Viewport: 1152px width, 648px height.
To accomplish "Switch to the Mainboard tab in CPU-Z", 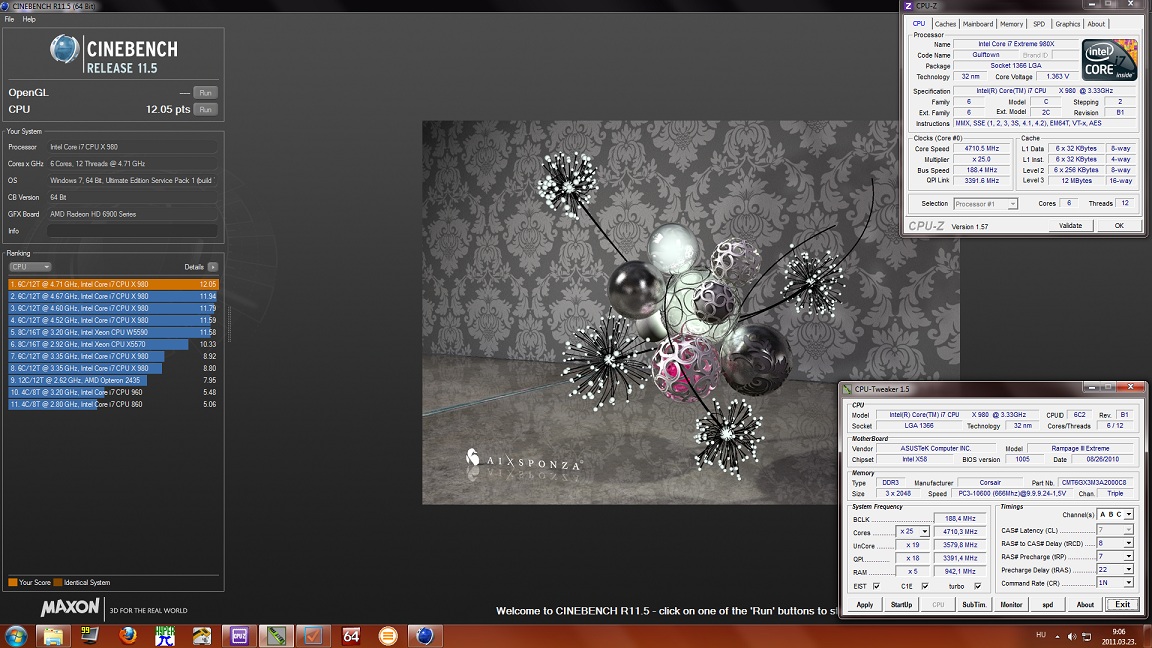I will coord(978,24).
